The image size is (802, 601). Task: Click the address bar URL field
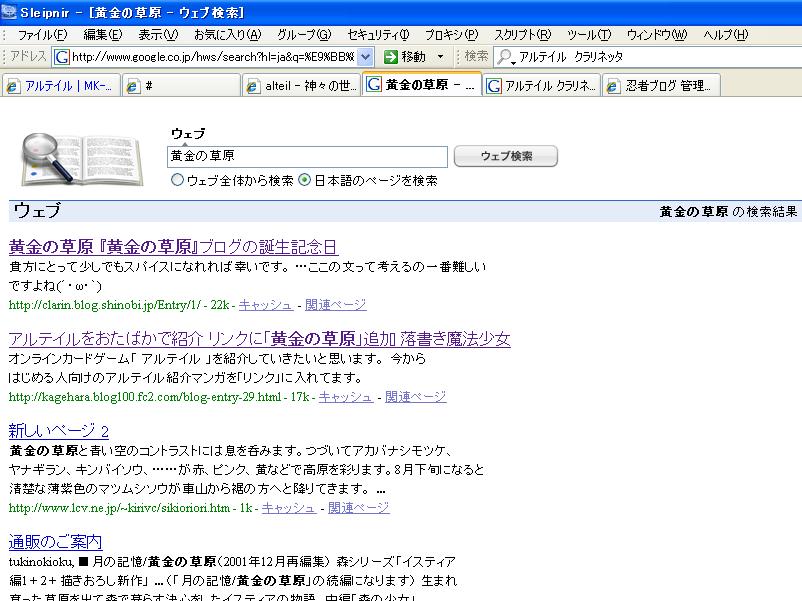click(213, 57)
